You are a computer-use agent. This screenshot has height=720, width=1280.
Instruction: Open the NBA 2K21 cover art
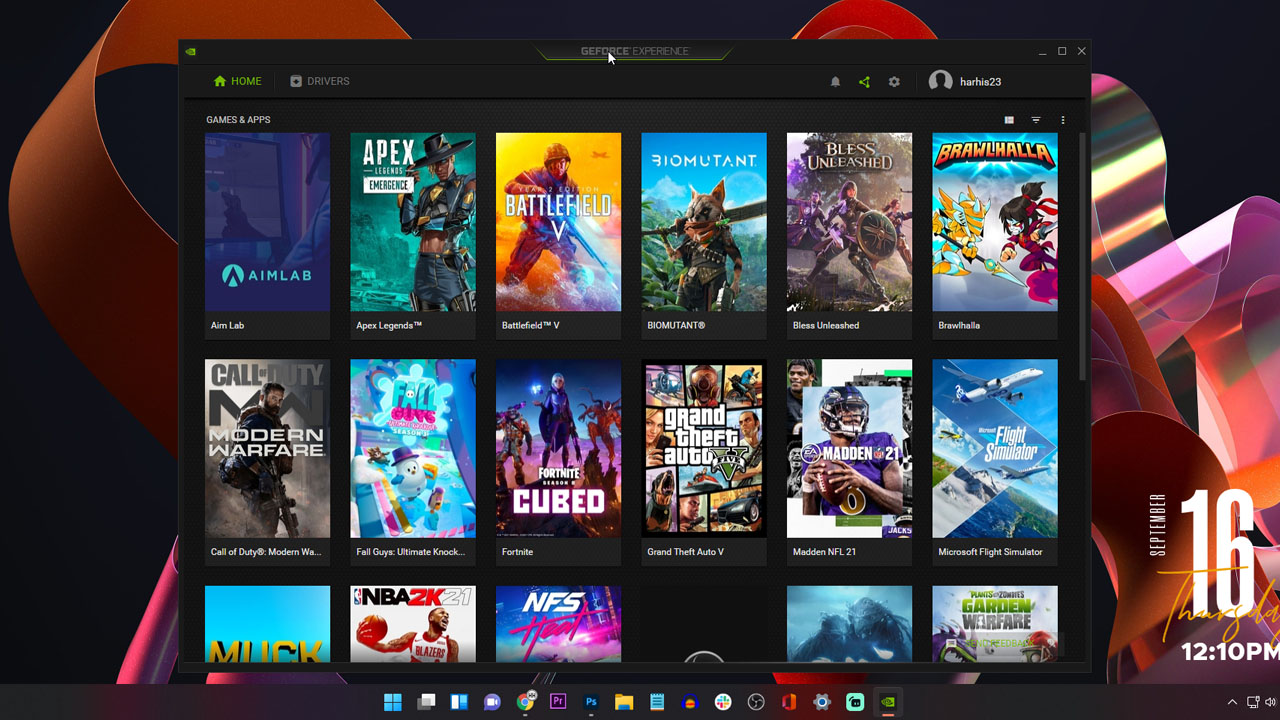point(413,624)
